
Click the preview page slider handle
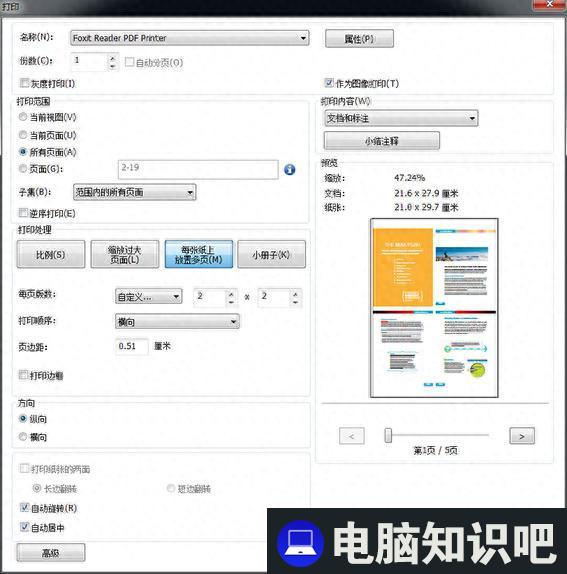(388, 435)
